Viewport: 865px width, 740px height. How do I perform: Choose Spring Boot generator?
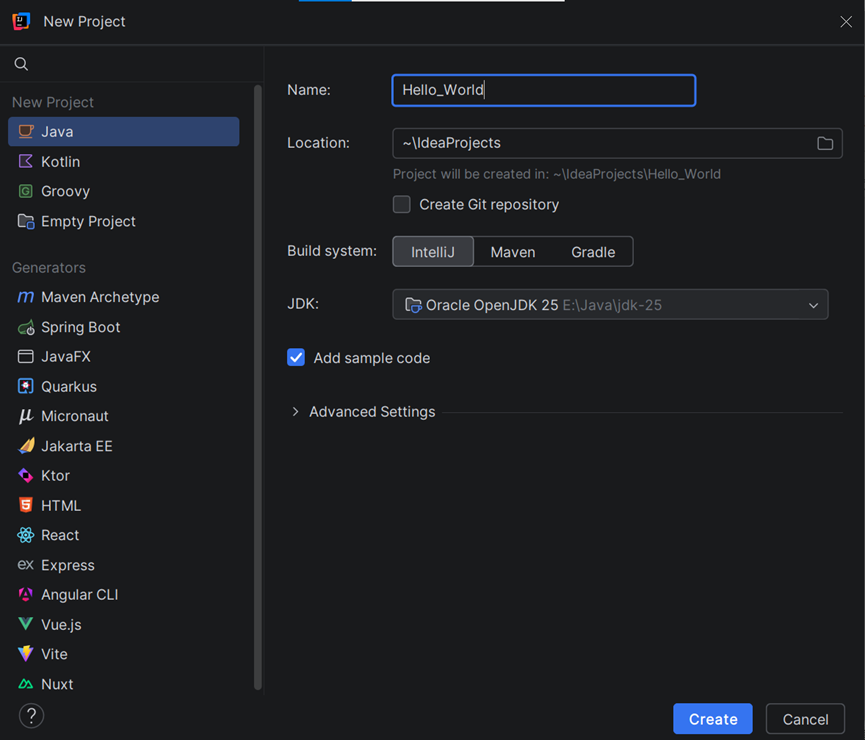tap(124, 327)
